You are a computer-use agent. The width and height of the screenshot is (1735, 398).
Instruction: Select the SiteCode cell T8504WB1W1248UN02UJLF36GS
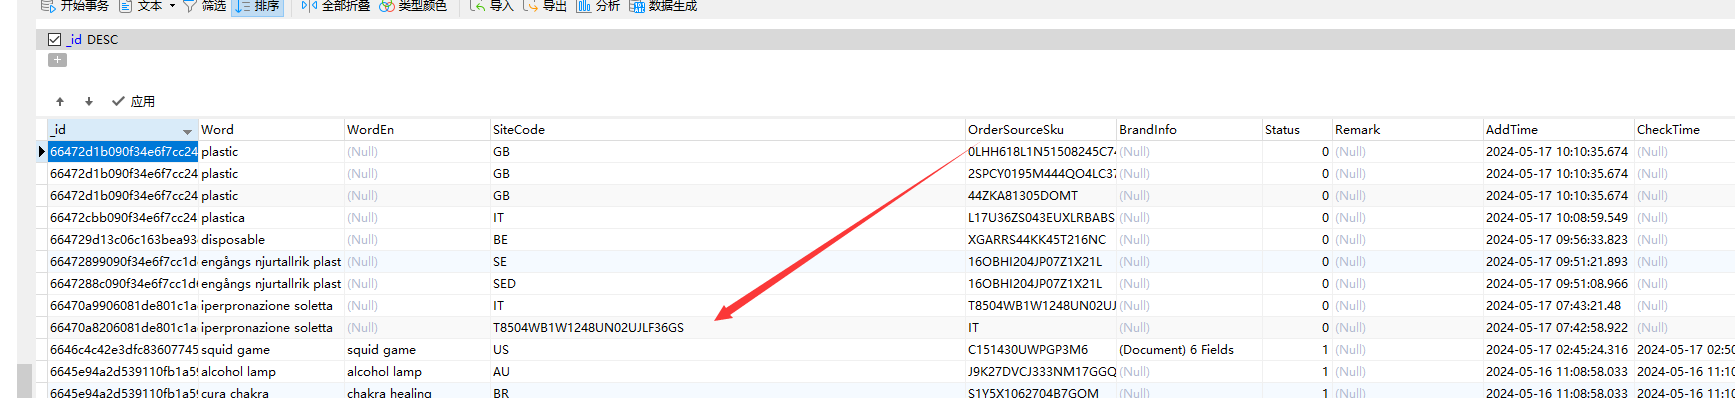(x=728, y=328)
